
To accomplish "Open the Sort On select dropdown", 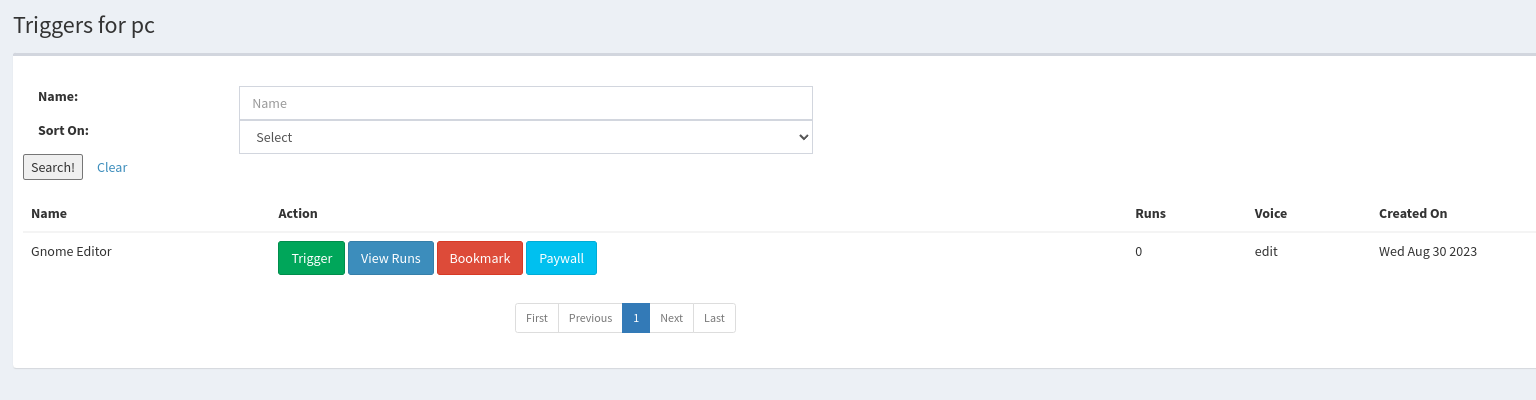I will coord(525,137).
